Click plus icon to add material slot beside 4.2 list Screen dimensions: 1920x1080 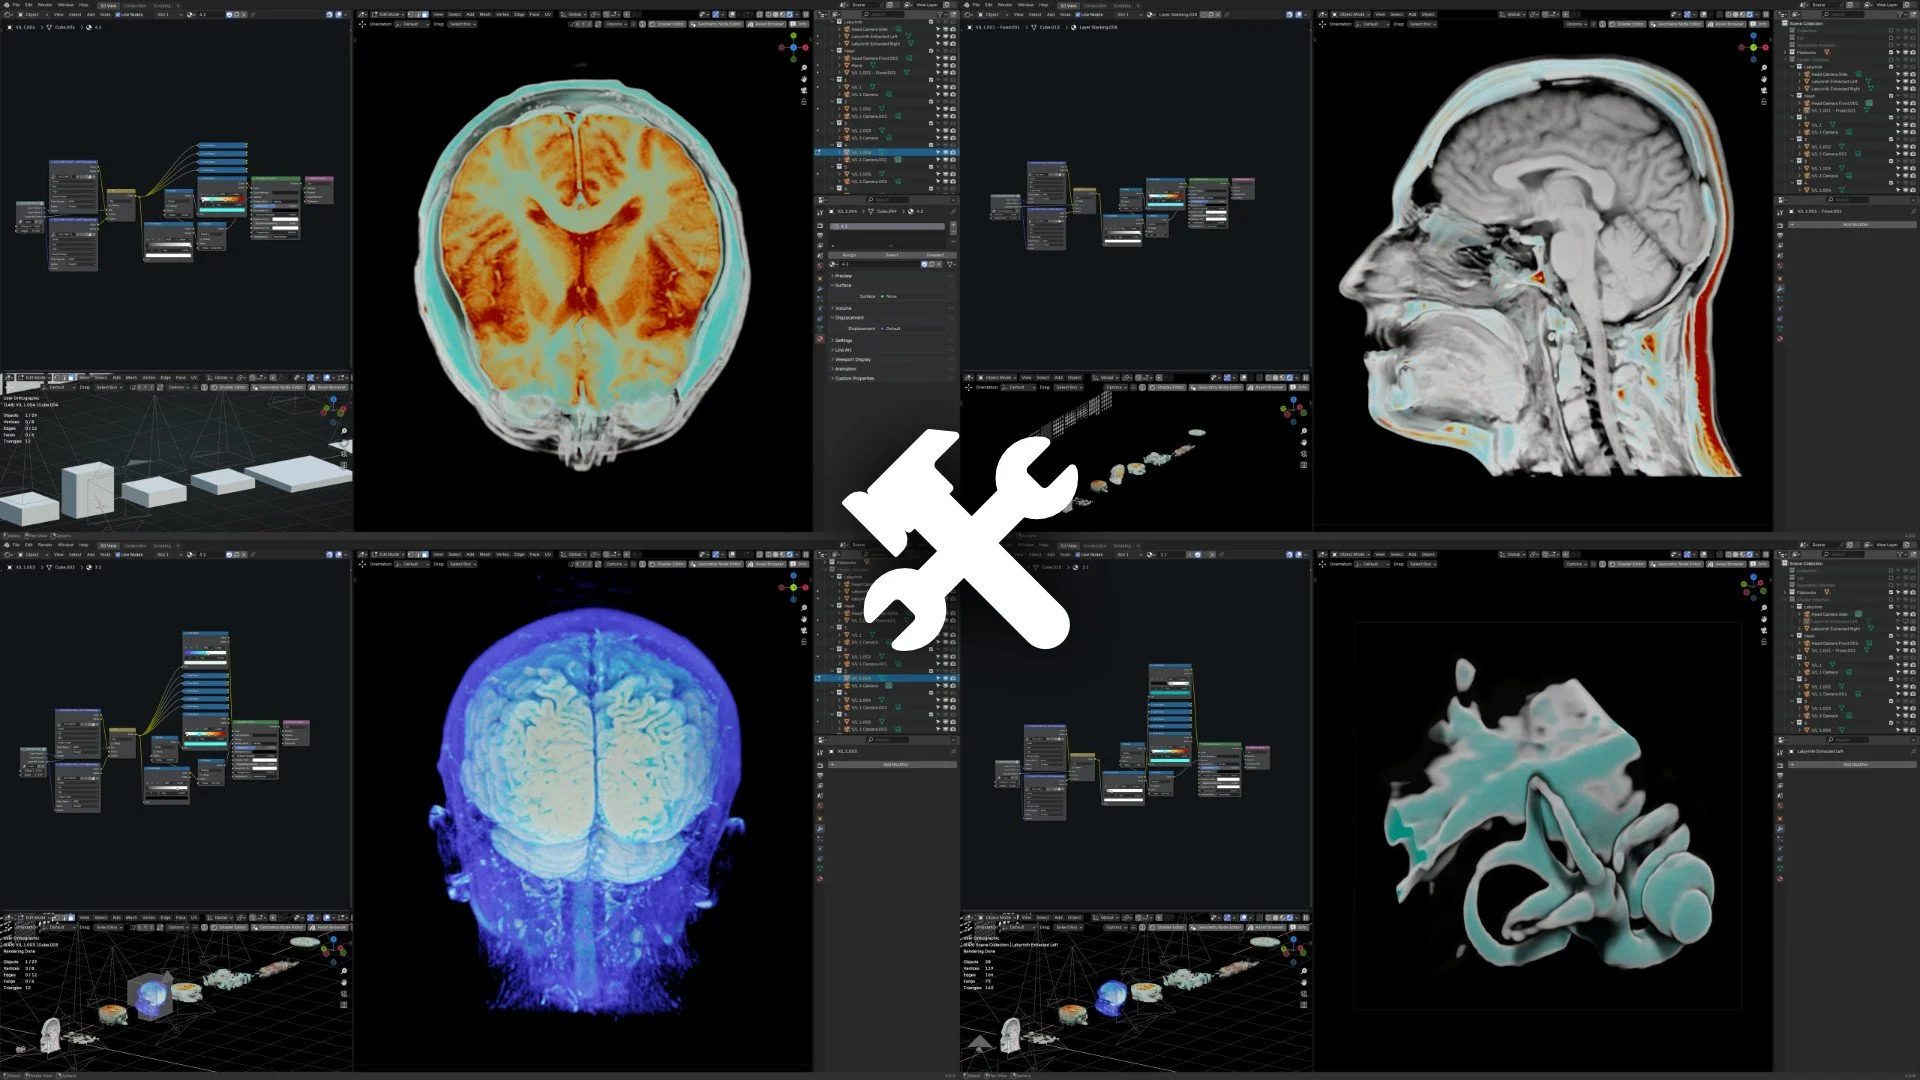[953, 225]
